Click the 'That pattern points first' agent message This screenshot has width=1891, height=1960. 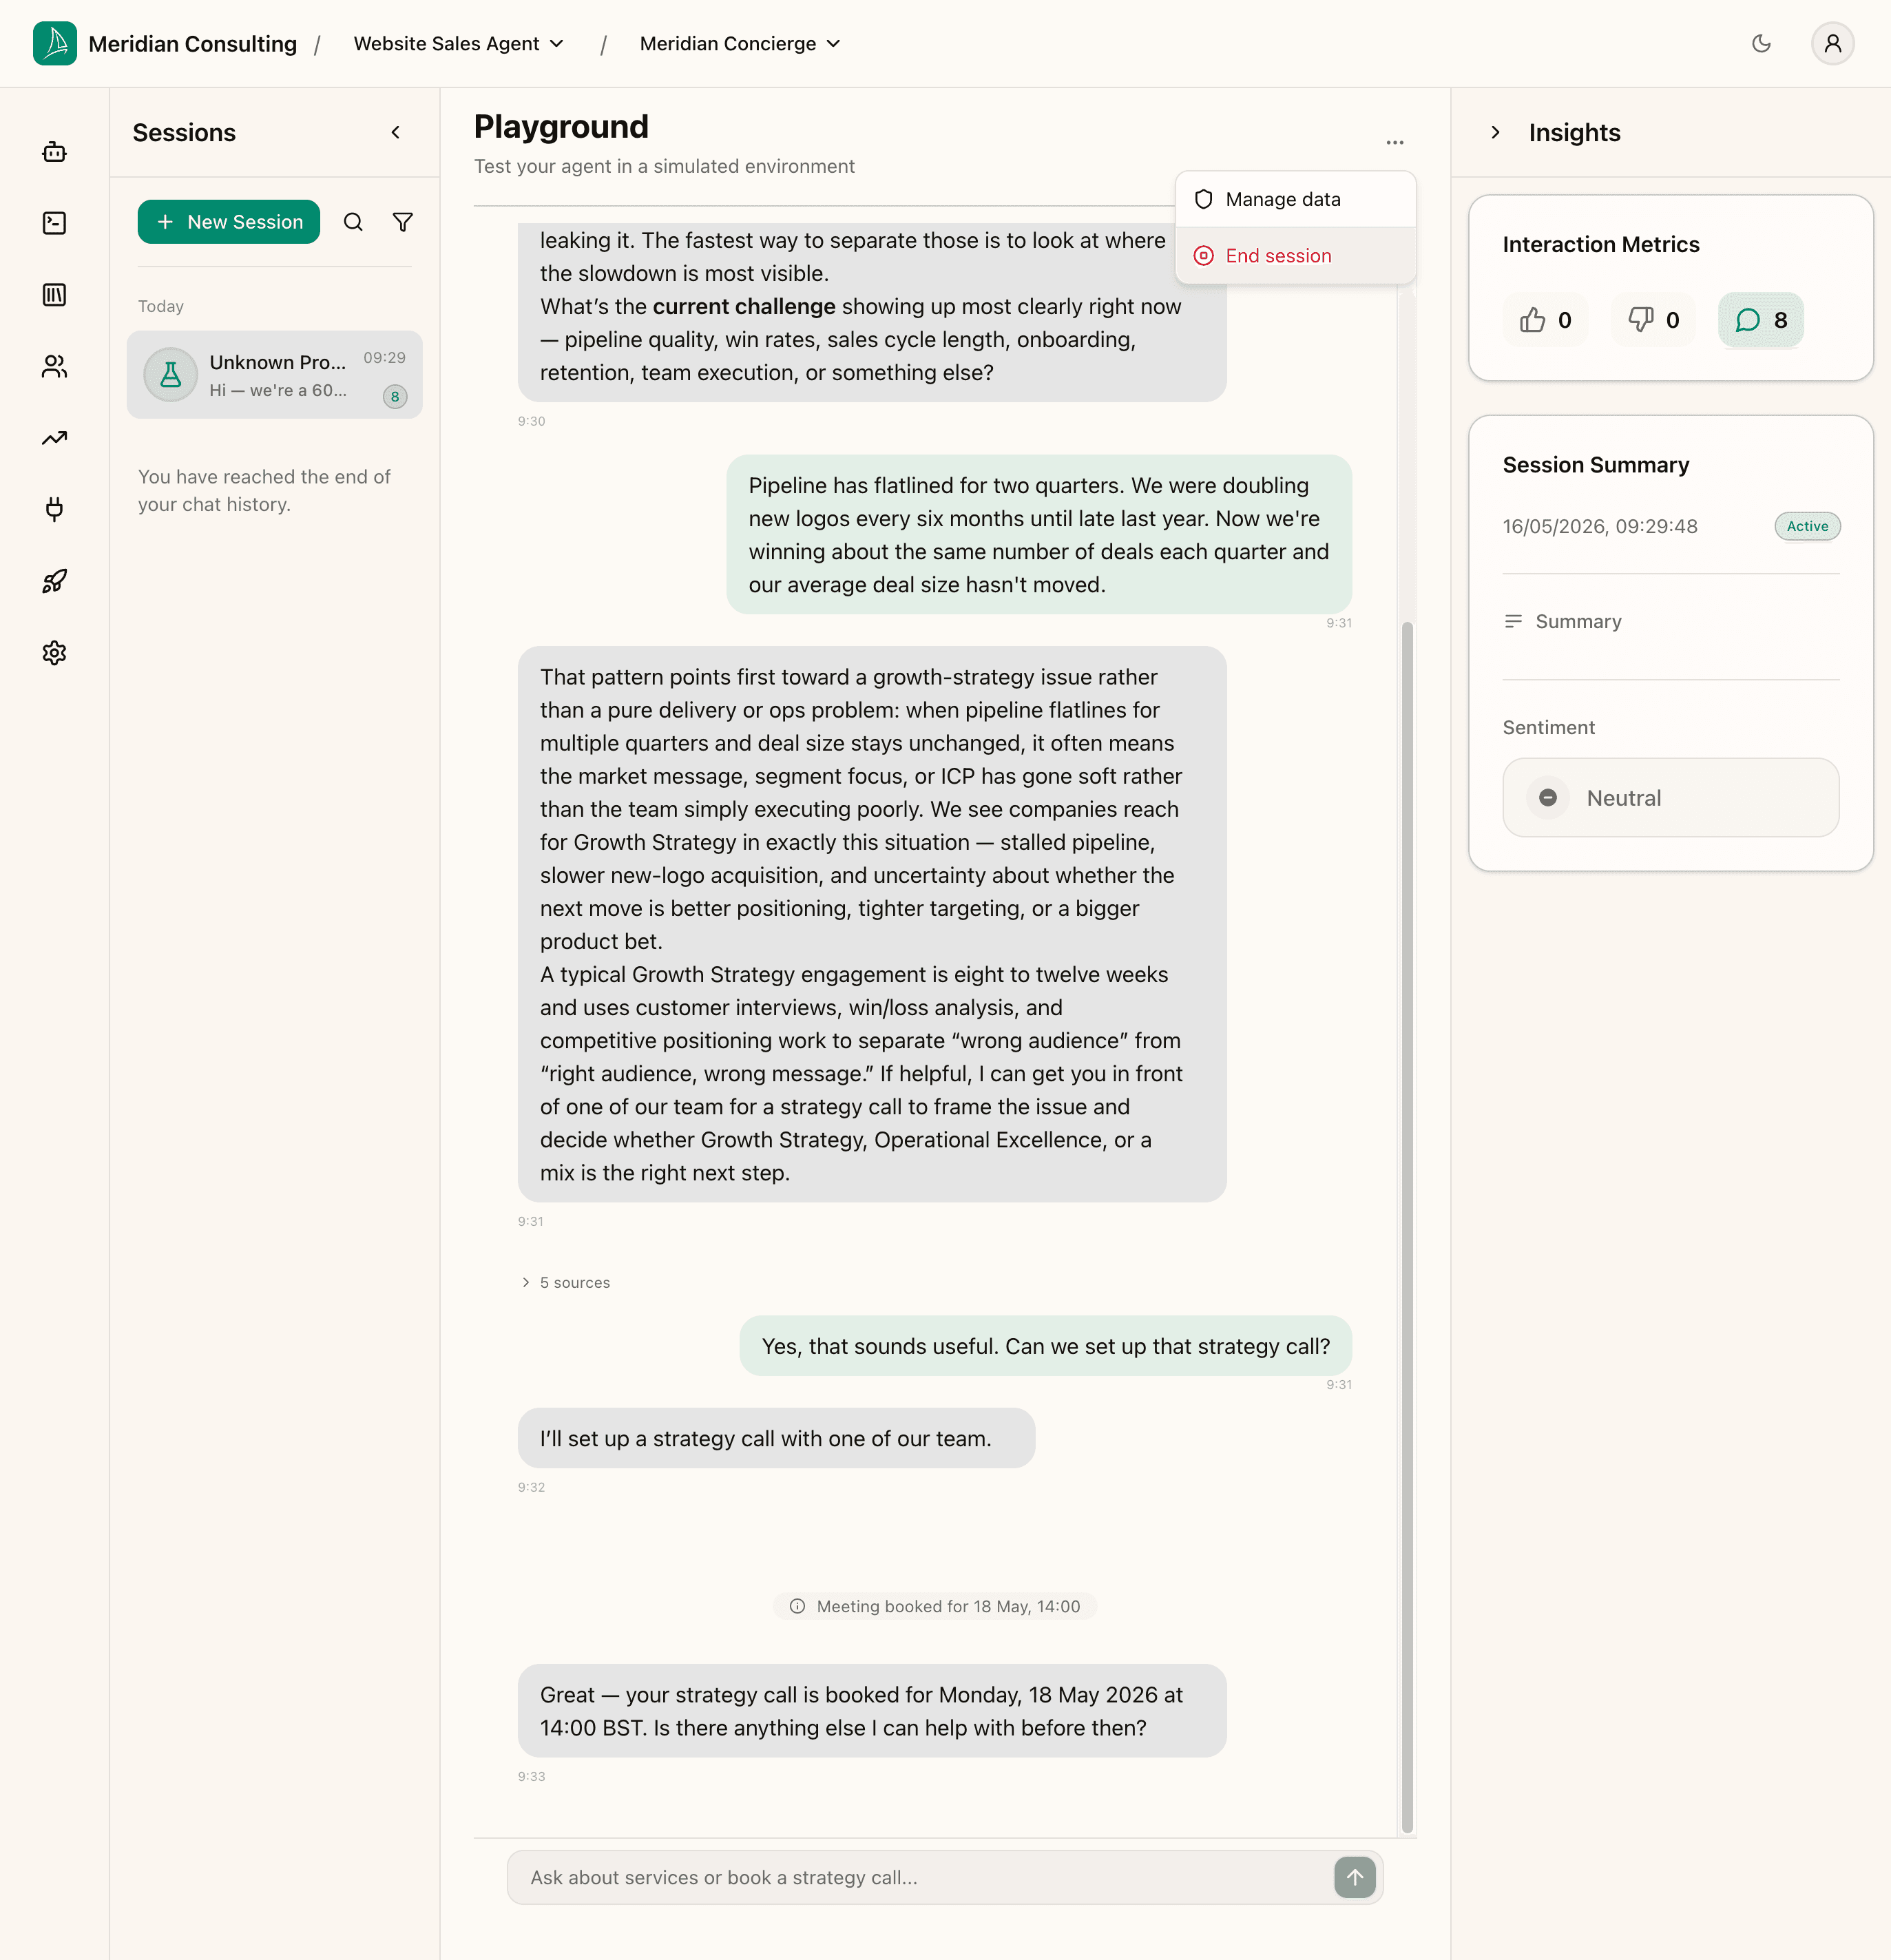(872, 924)
